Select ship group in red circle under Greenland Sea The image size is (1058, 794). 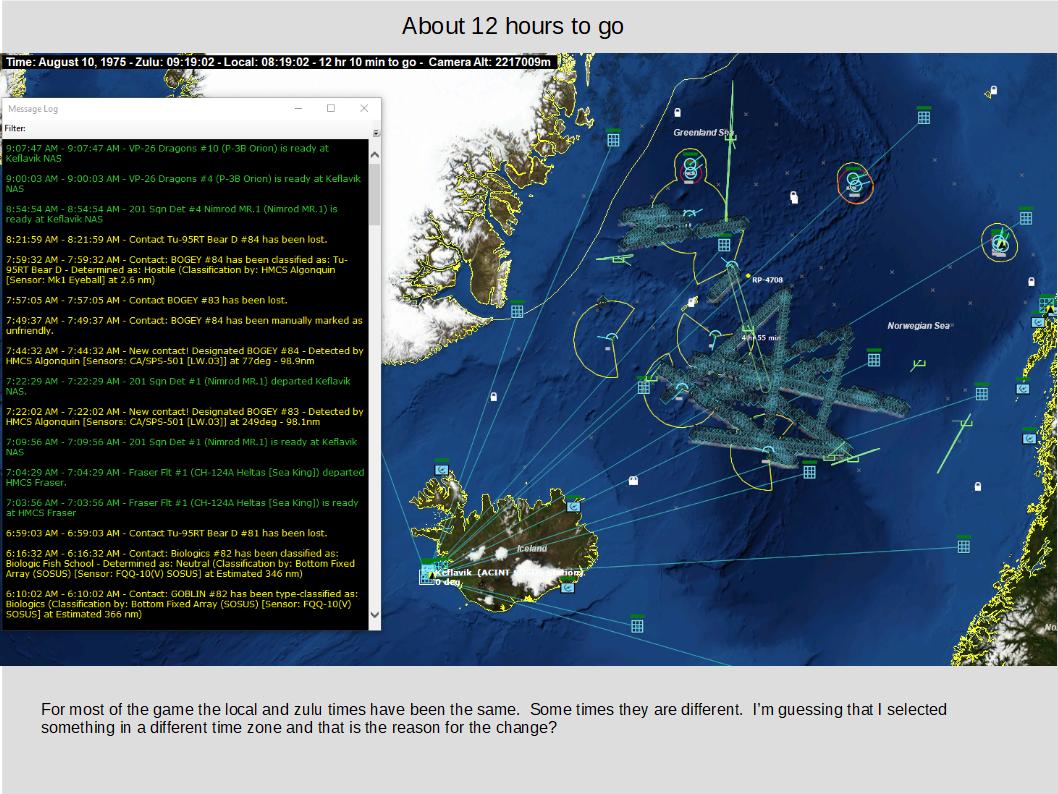click(x=690, y=167)
